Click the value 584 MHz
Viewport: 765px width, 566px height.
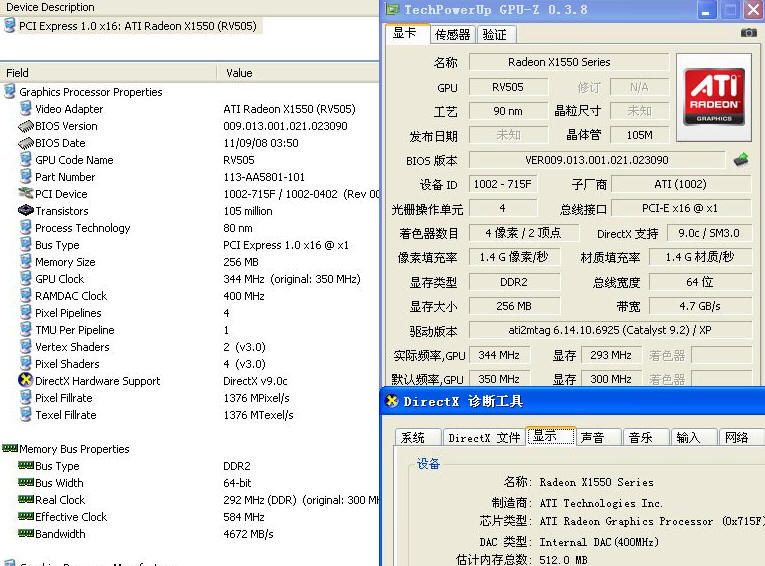pyautogui.click(x=244, y=517)
